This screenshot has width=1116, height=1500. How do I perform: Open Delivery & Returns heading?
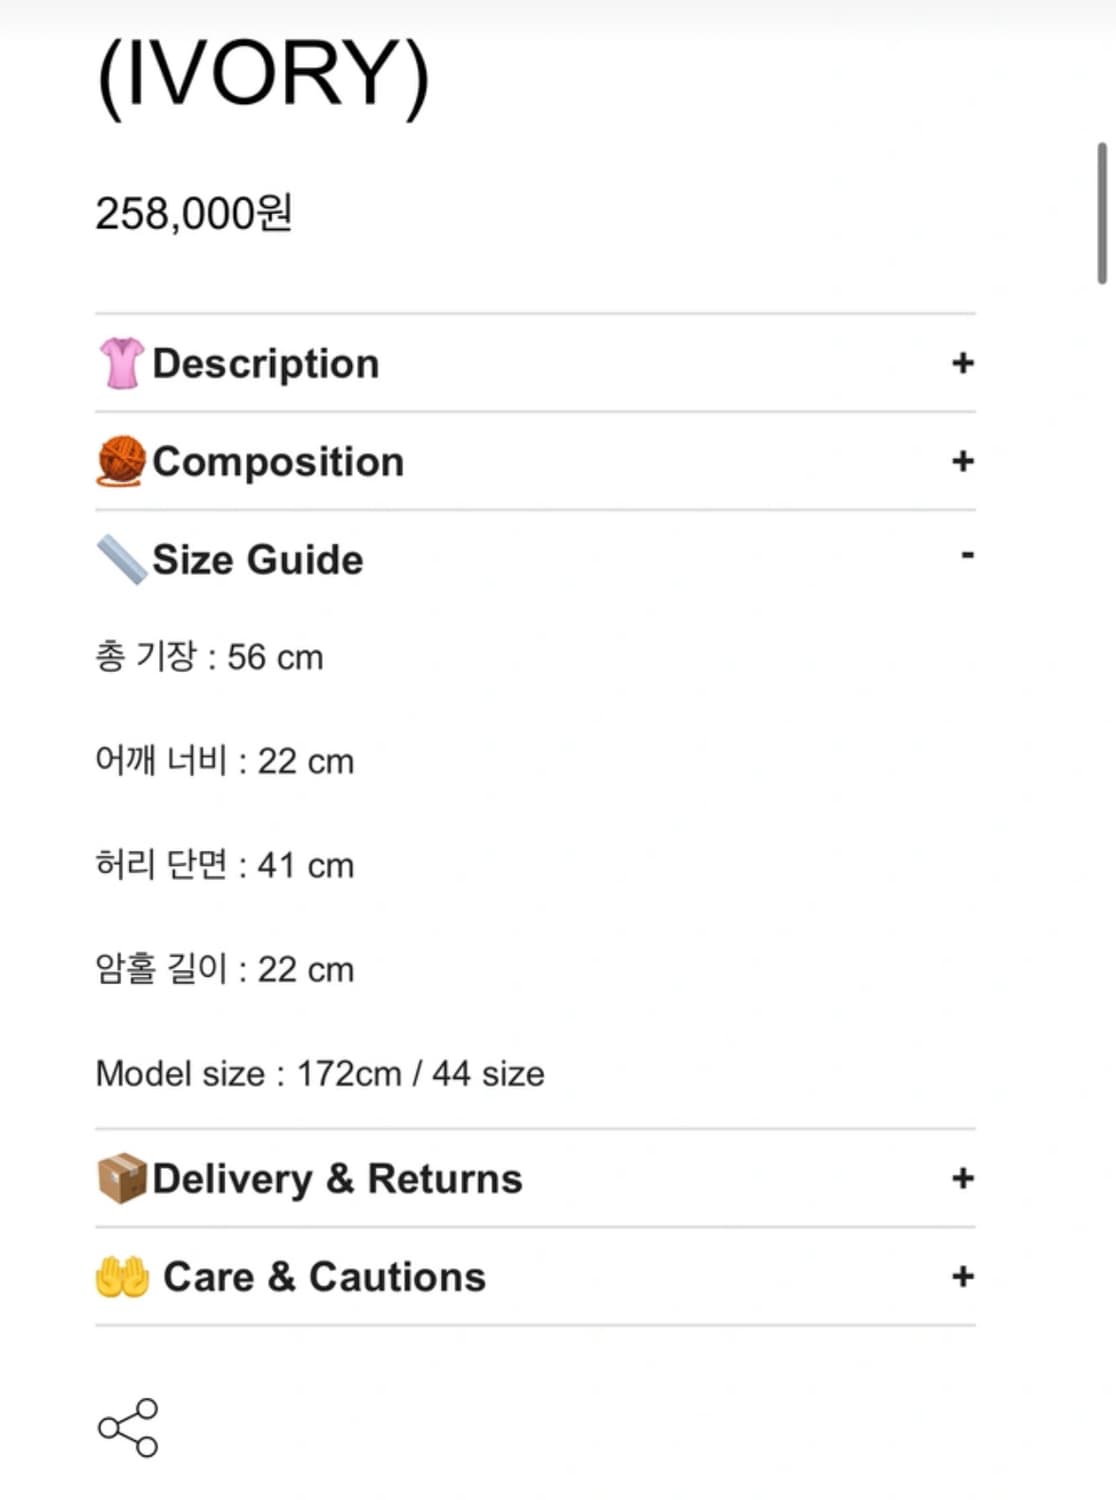[337, 1178]
